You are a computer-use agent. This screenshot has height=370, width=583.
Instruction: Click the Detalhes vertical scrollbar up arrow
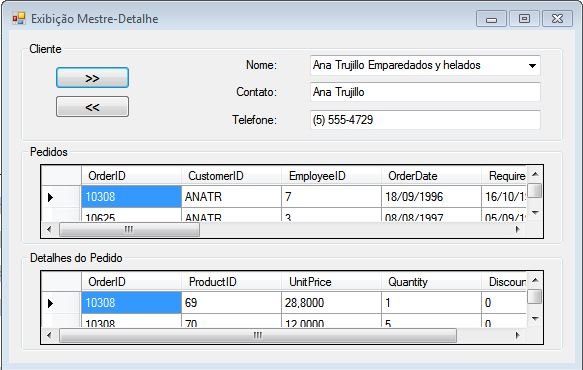[x=535, y=280]
